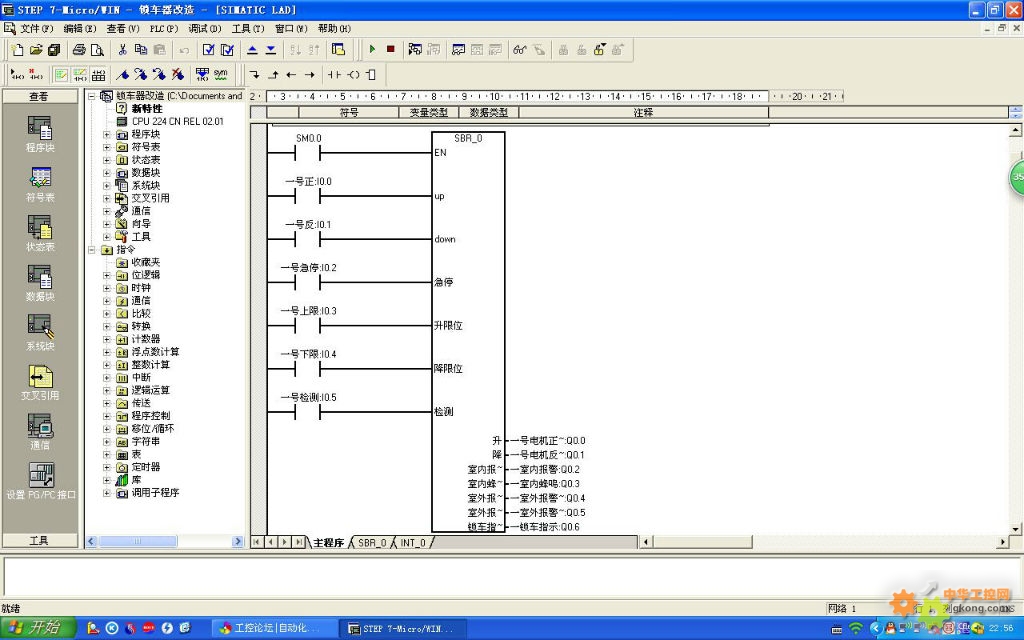Create a new project with the New icon
The height and width of the screenshot is (640, 1024).
18,50
